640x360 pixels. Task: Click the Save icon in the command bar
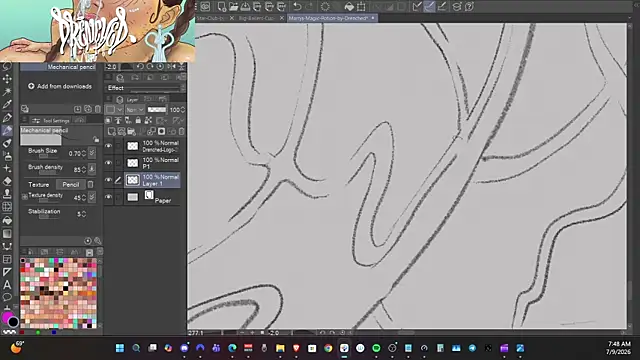[245, 7]
